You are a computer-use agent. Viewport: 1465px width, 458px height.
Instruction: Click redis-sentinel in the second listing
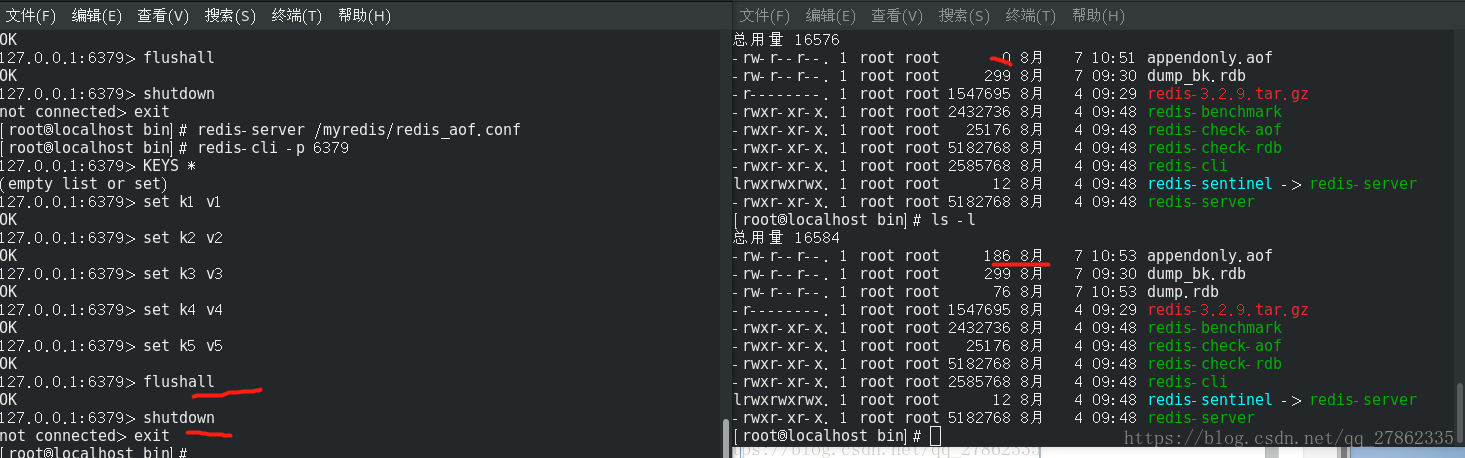click(1210, 400)
